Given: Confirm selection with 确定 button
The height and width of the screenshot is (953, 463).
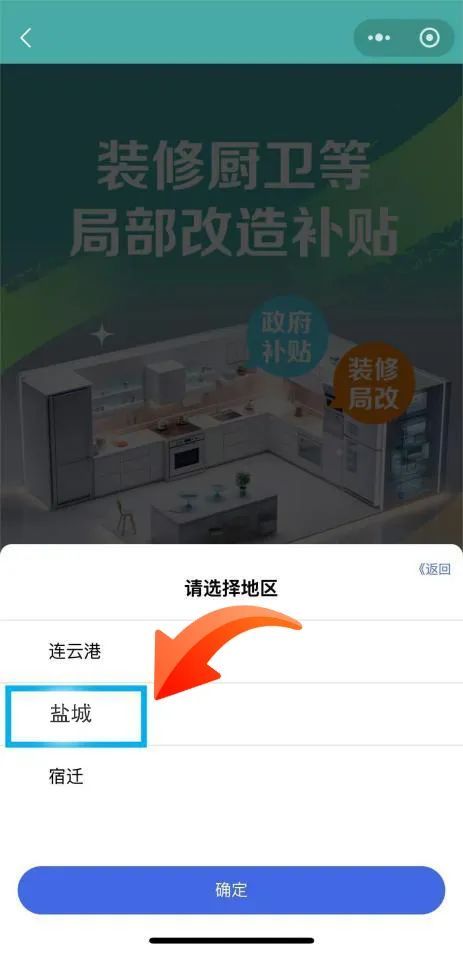Looking at the screenshot, I should click(x=232, y=890).
